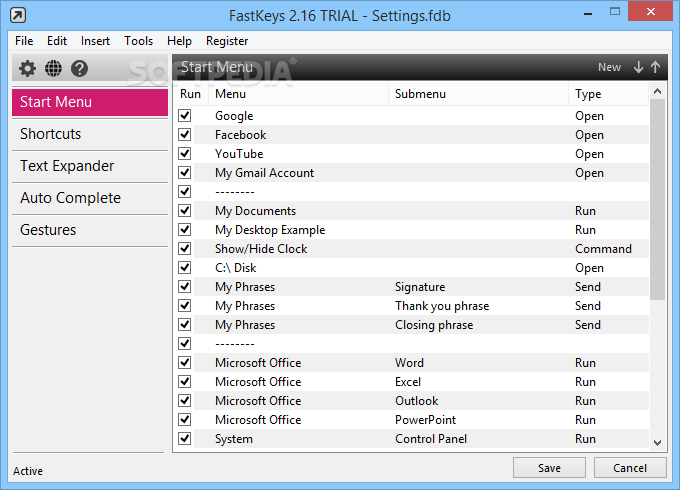This screenshot has width=680, height=490.
Task: Toggle the Facebook Run checkbox
Action: [x=185, y=134]
